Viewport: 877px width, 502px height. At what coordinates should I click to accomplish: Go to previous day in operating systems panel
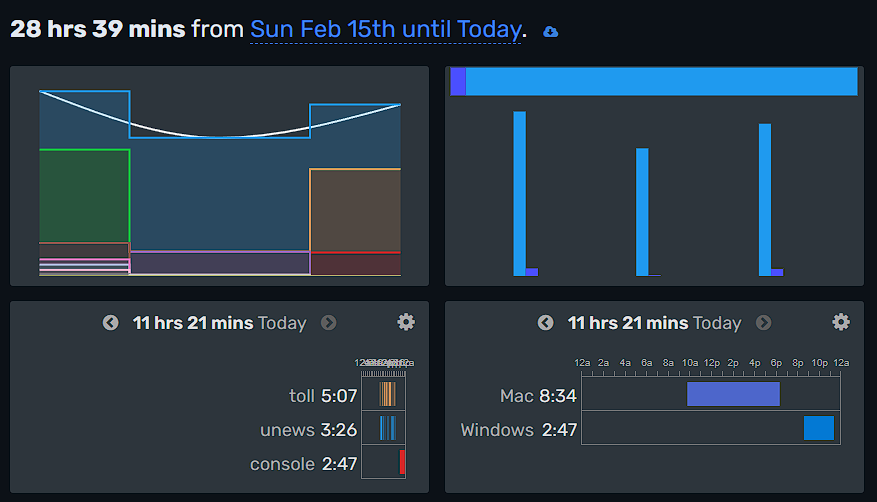coord(546,323)
